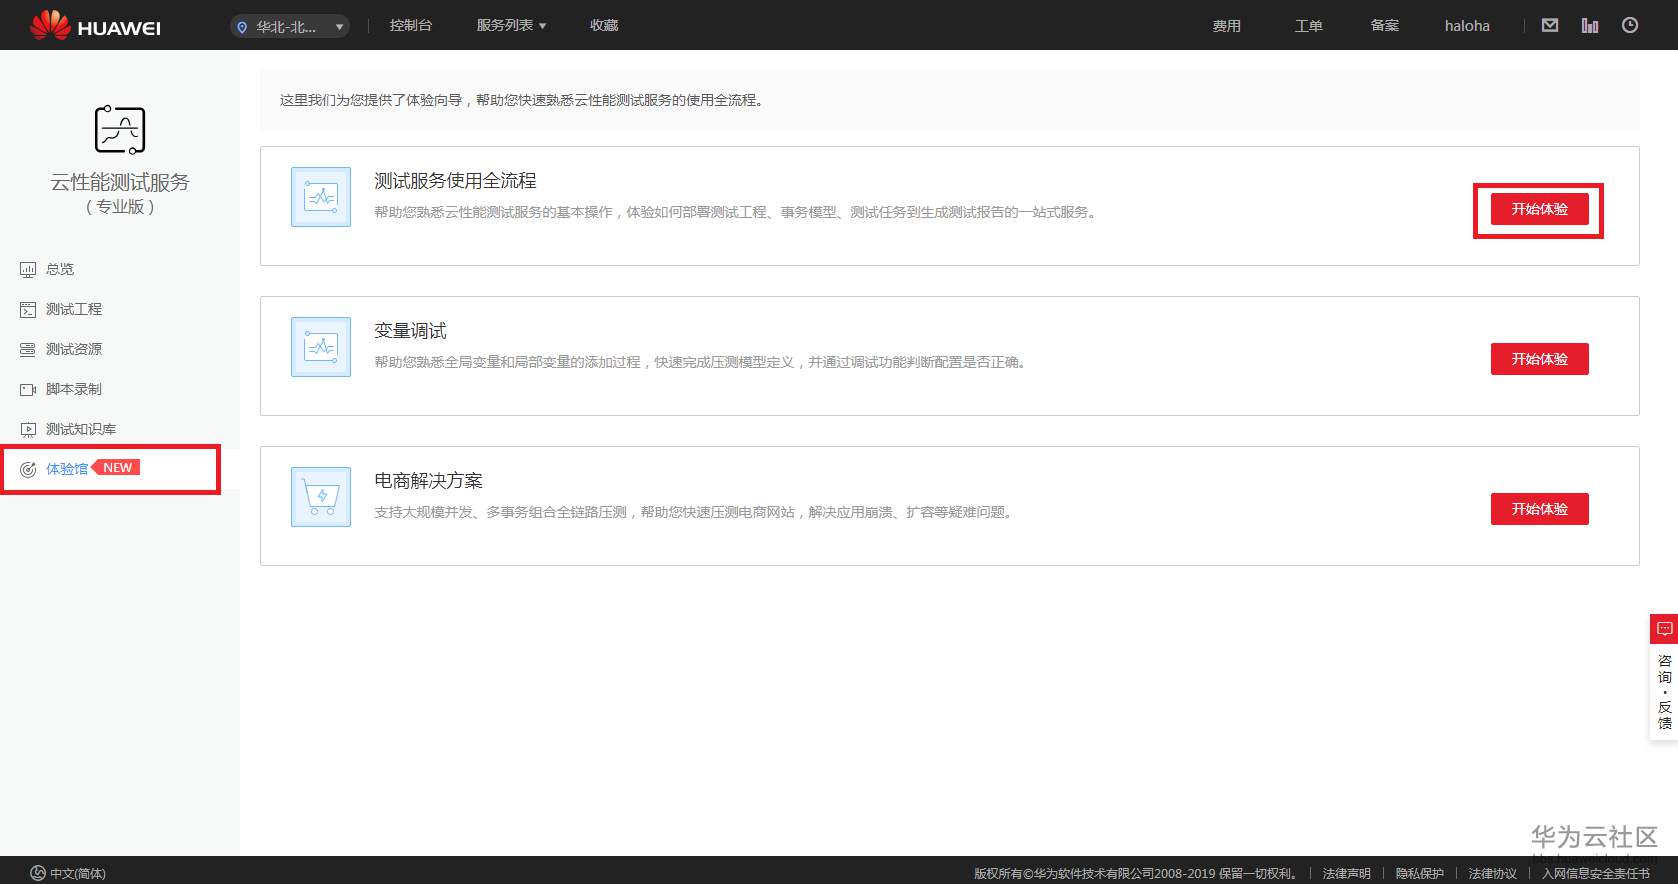This screenshot has height=884, width=1678.
Task: Open 脚本录制 script recording in sidebar
Action: (x=74, y=389)
